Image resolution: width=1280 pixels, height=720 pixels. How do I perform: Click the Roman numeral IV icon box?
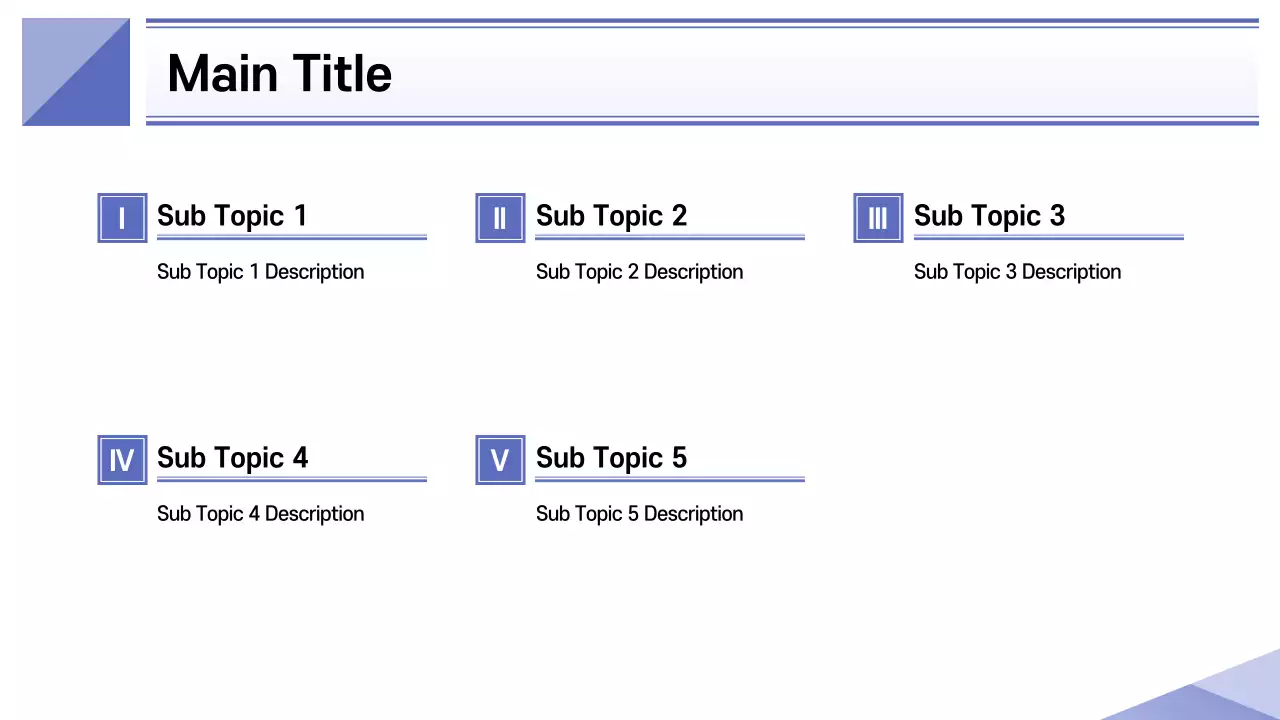122,460
